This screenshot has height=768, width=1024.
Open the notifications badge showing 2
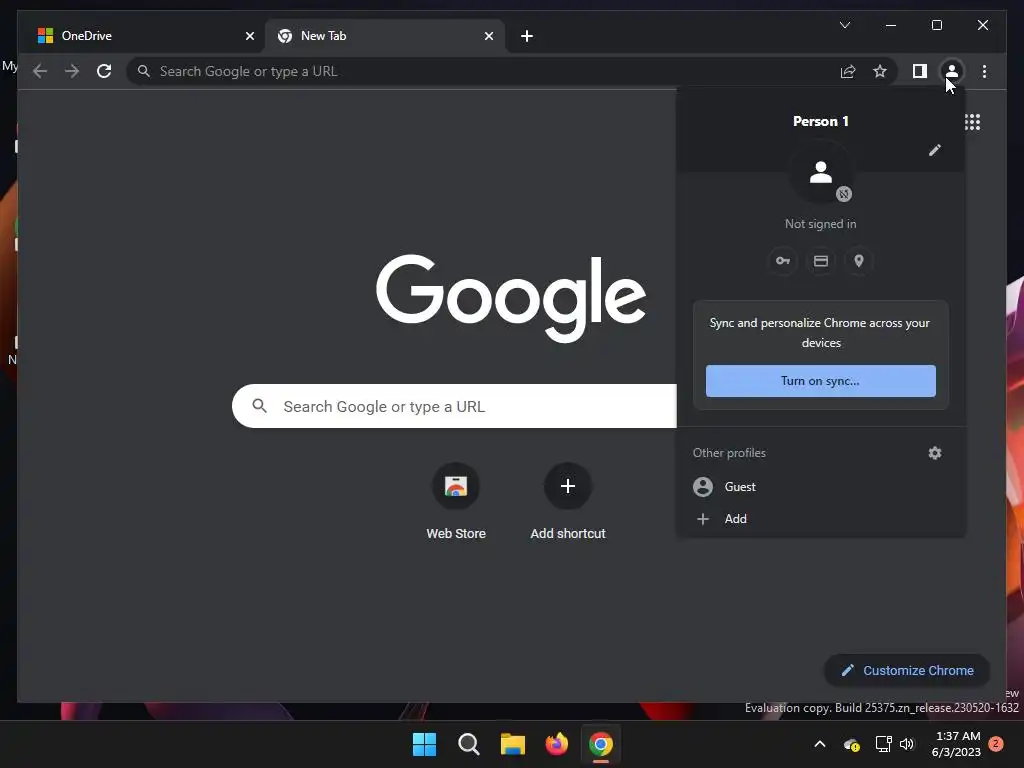pyautogui.click(x=996, y=744)
